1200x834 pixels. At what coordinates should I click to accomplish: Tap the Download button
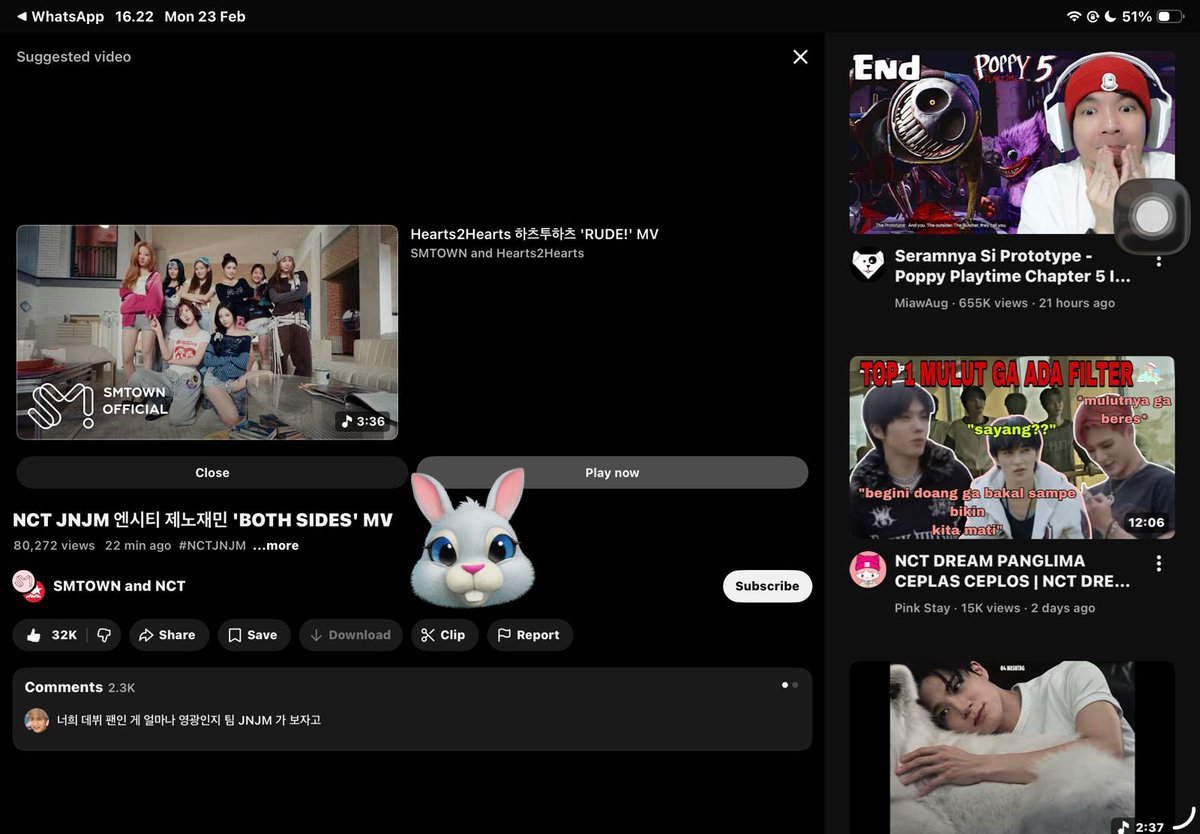tap(350, 635)
